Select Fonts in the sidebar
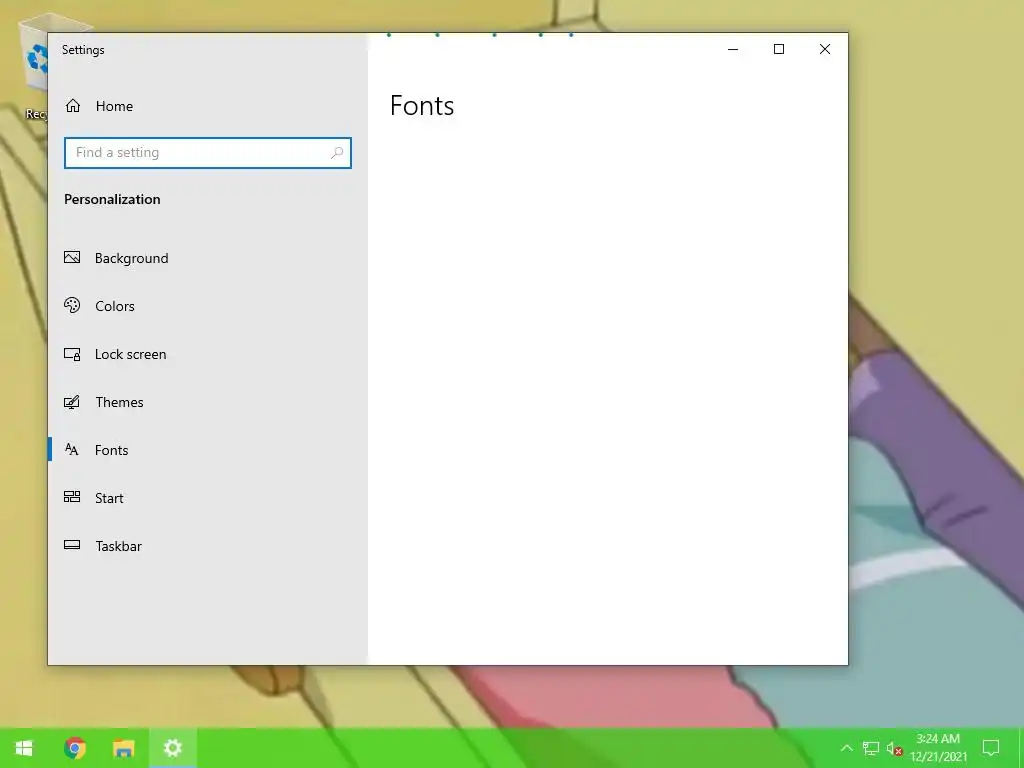 pyautogui.click(x=208, y=450)
